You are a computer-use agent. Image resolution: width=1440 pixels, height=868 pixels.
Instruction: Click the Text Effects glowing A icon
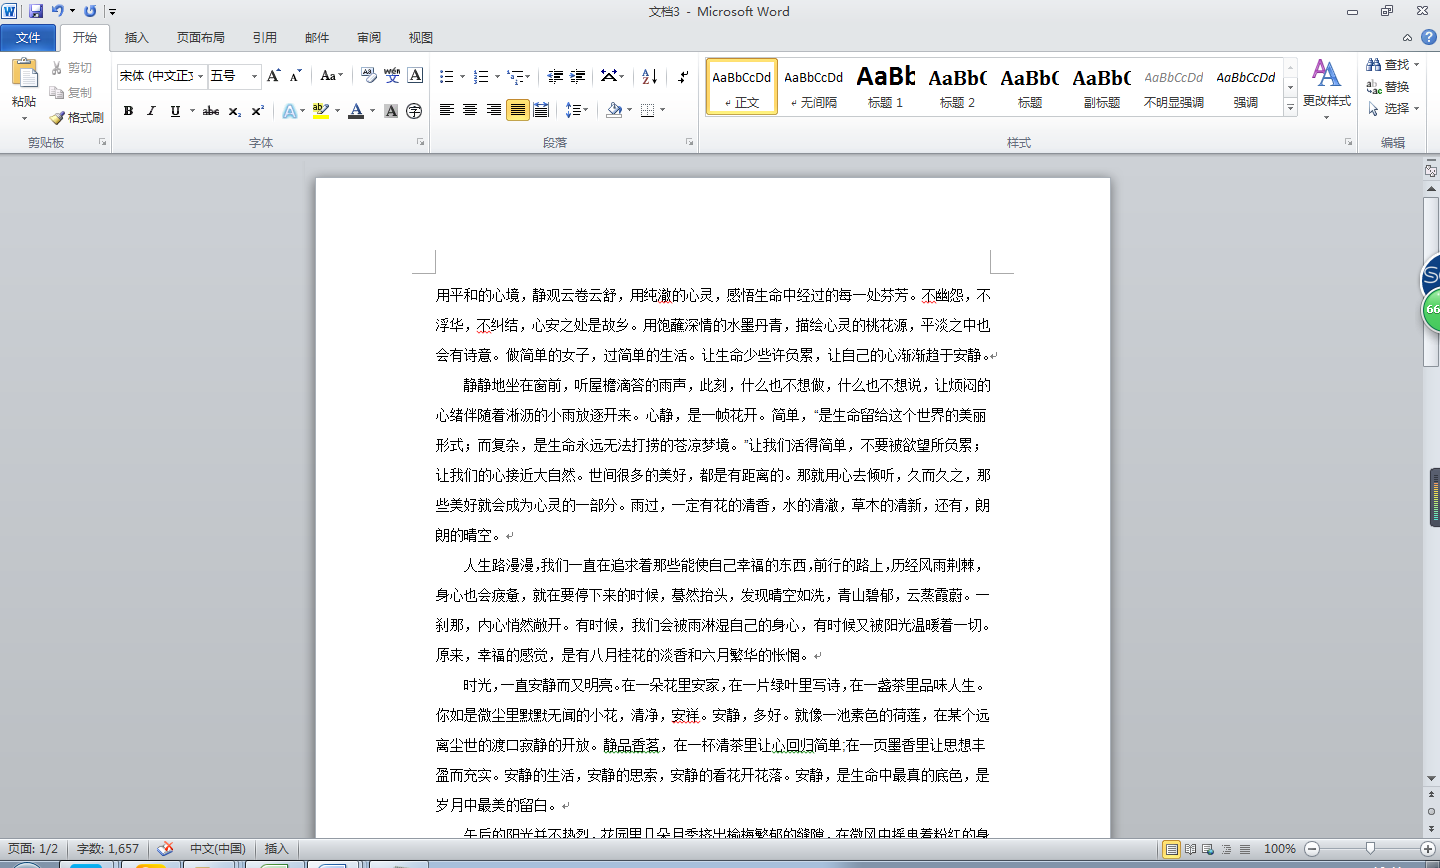pyautogui.click(x=289, y=111)
